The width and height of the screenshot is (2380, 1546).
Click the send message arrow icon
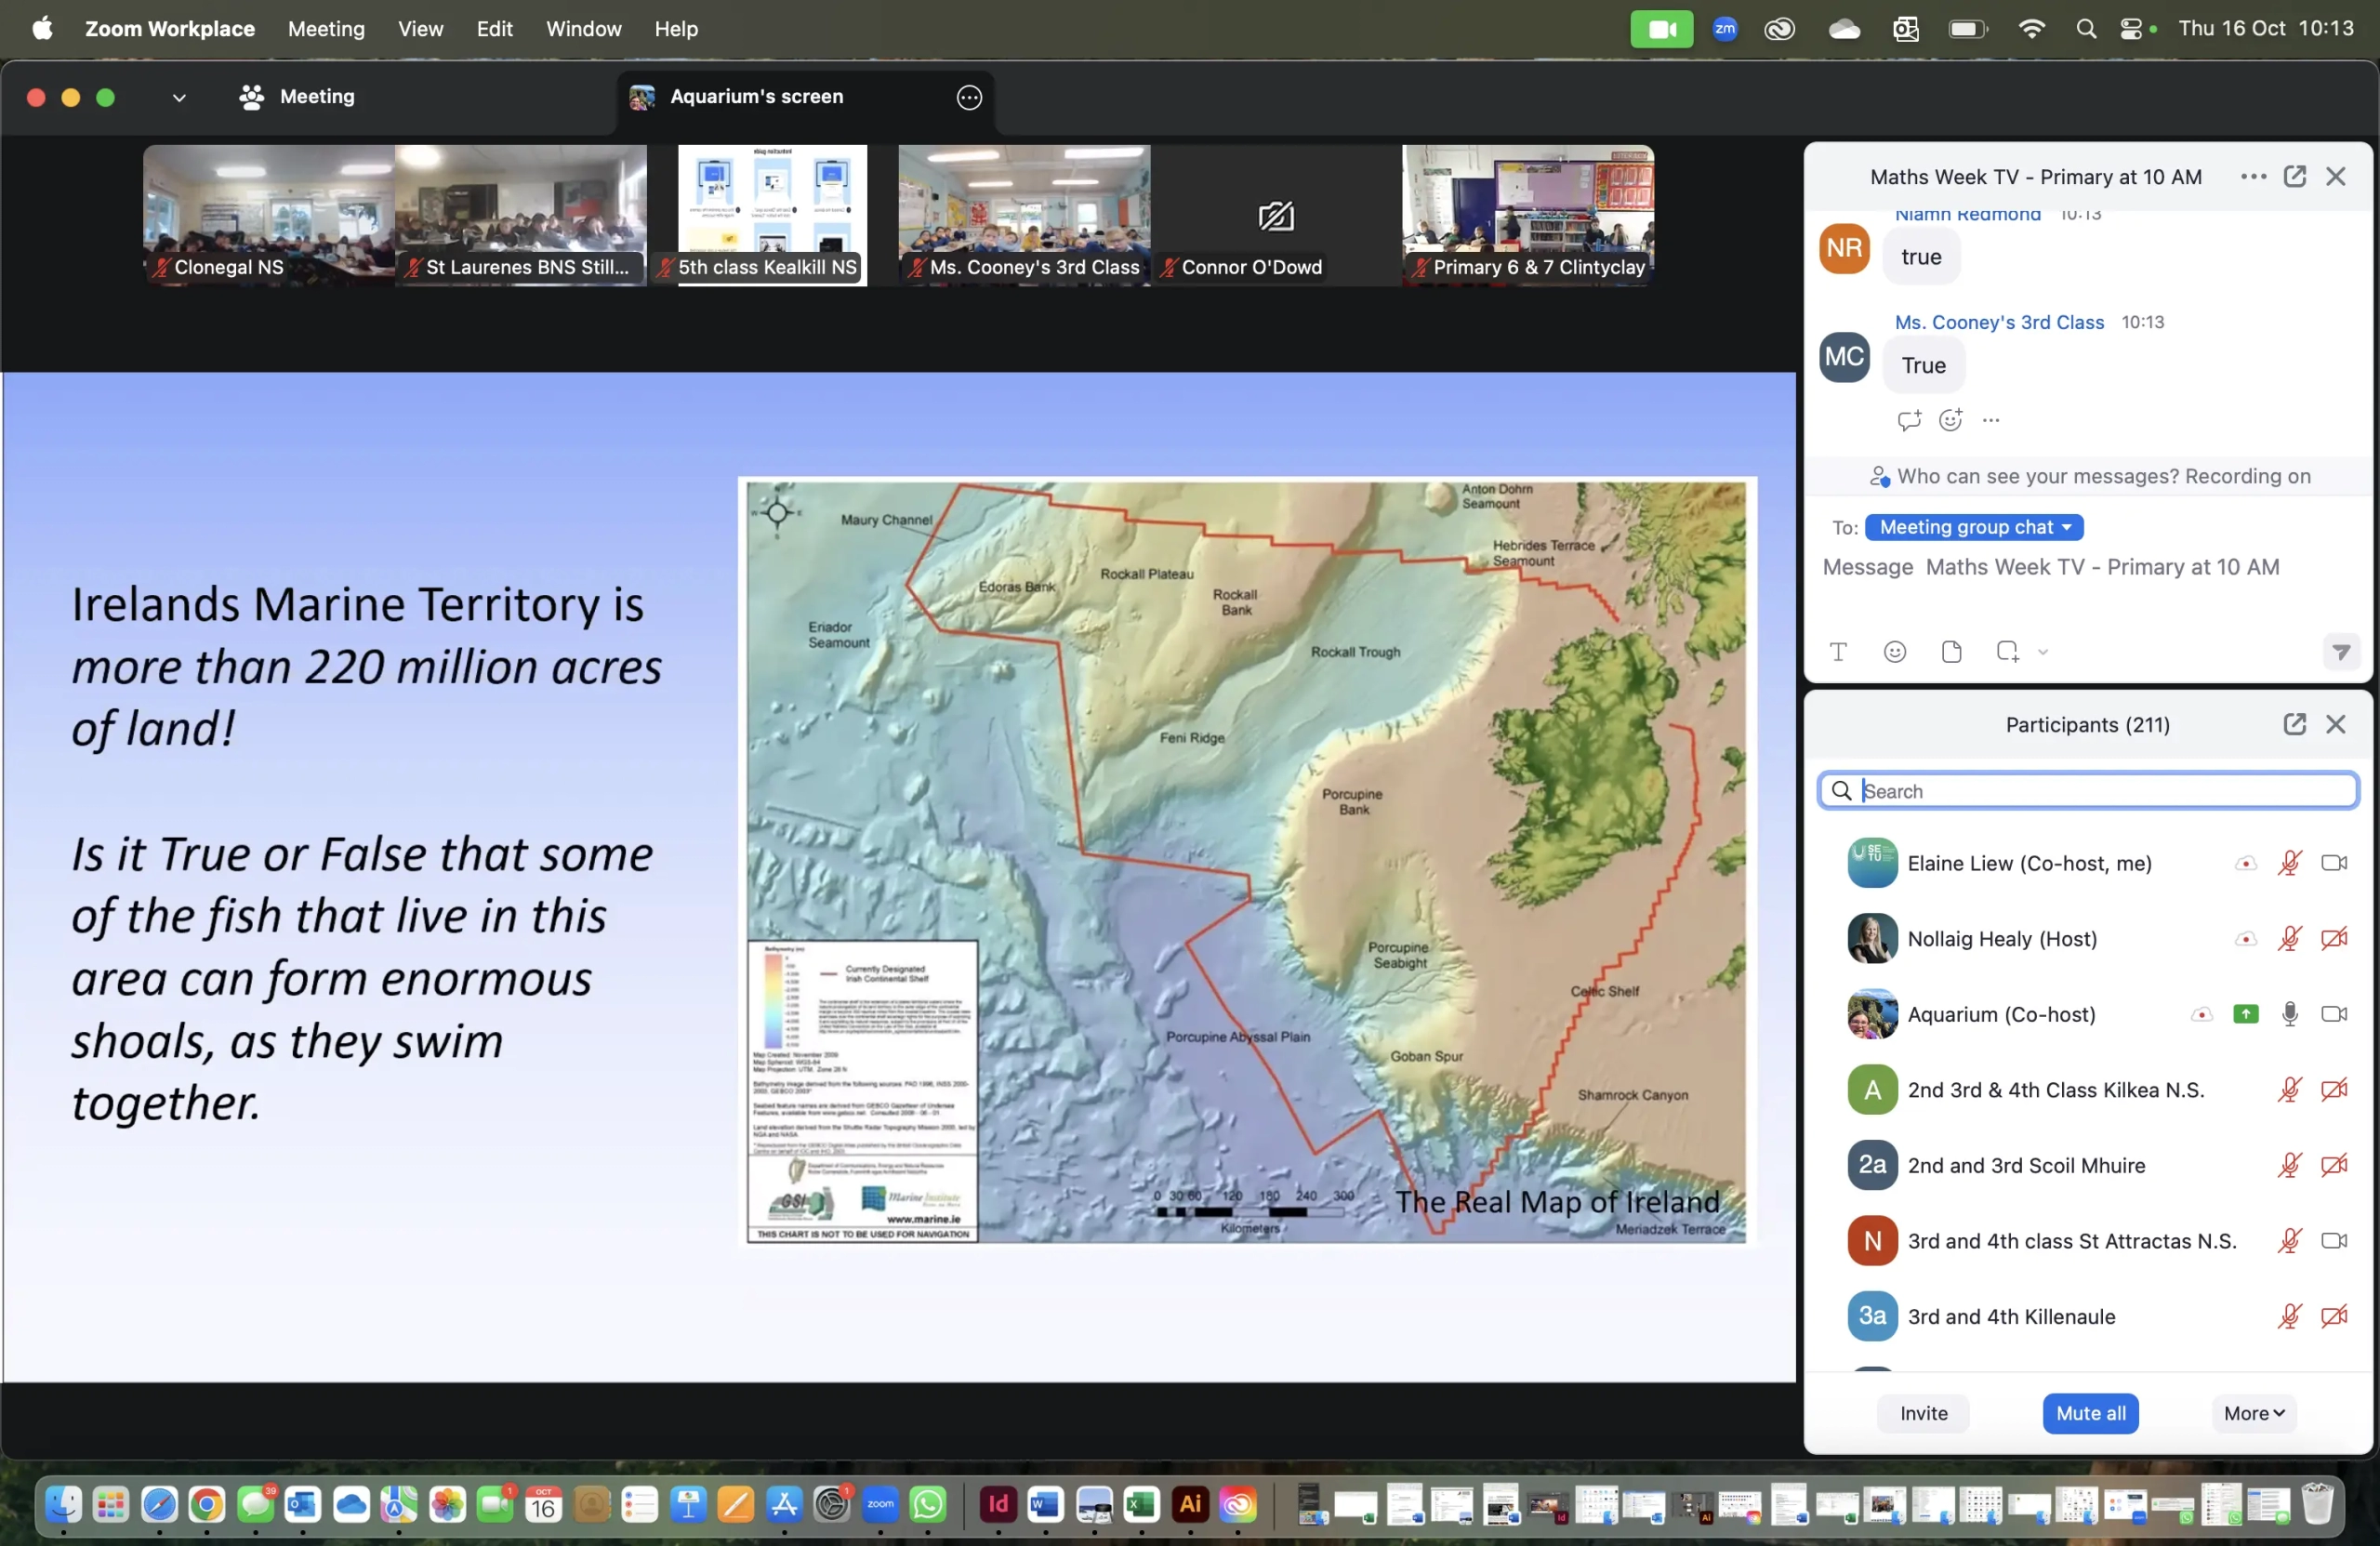tap(2340, 652)
